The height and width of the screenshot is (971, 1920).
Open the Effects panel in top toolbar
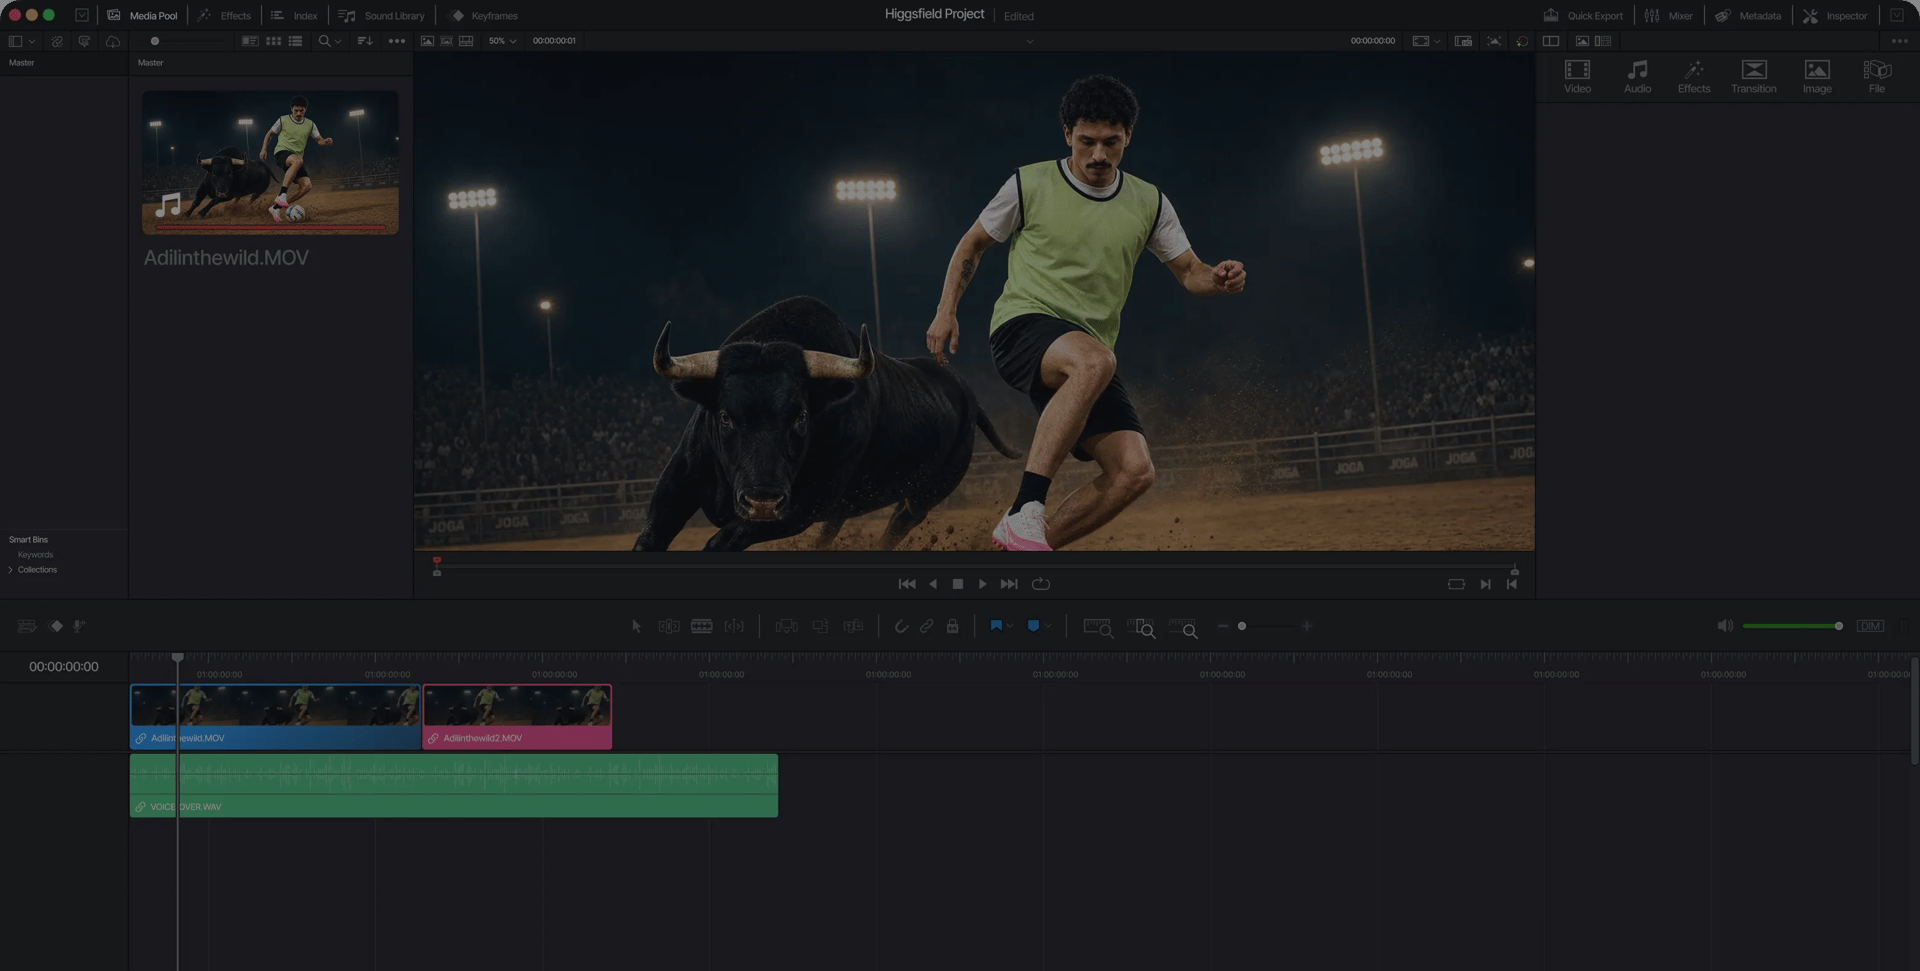coord(224,15)
